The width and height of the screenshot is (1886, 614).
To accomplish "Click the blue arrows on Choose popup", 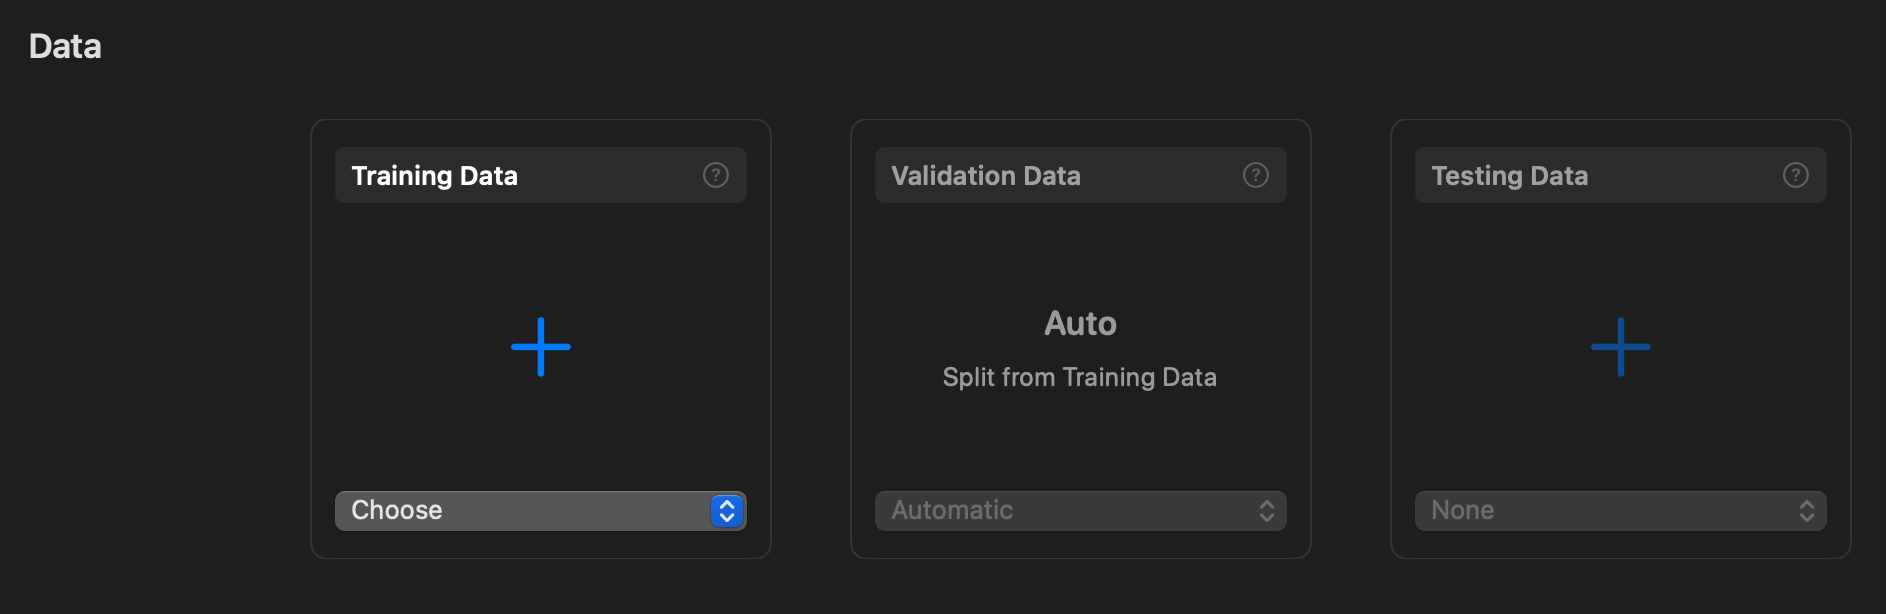I will 727,511.
